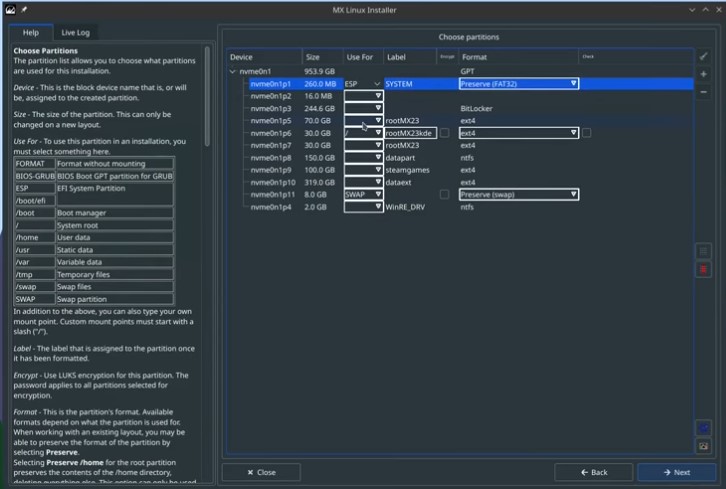Open Use For dropdown for datapart row

(x=363, y=157)
